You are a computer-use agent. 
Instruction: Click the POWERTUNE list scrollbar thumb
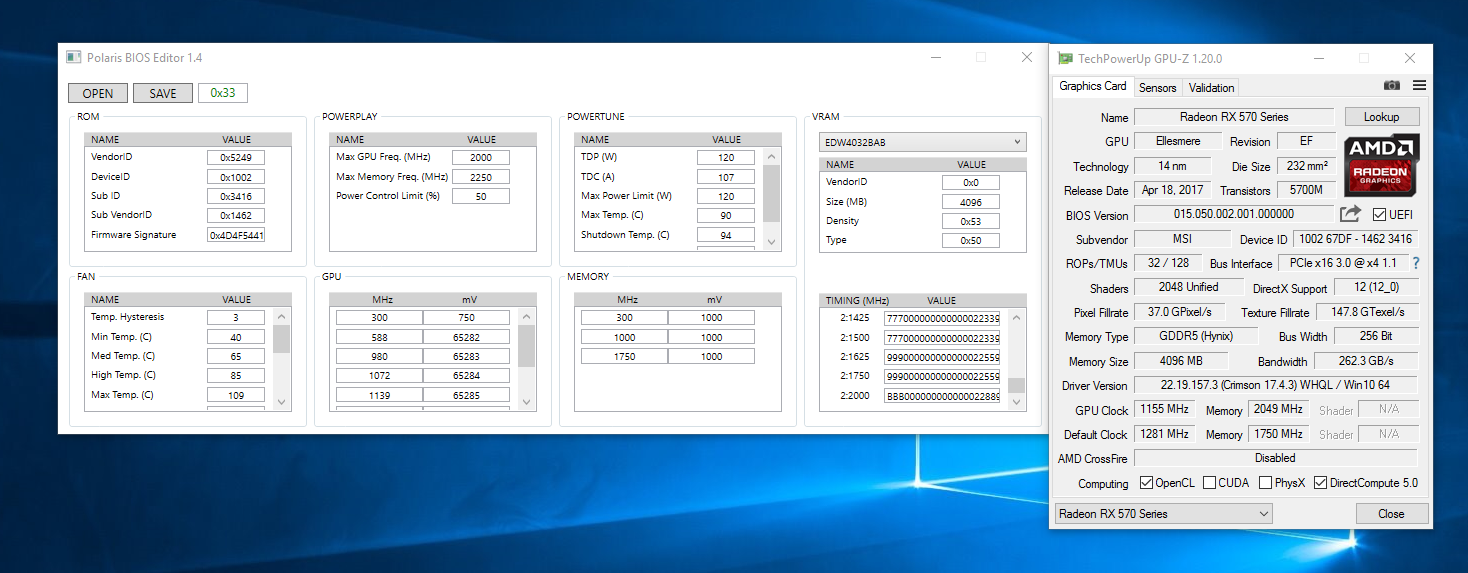[x=771, y=194]
